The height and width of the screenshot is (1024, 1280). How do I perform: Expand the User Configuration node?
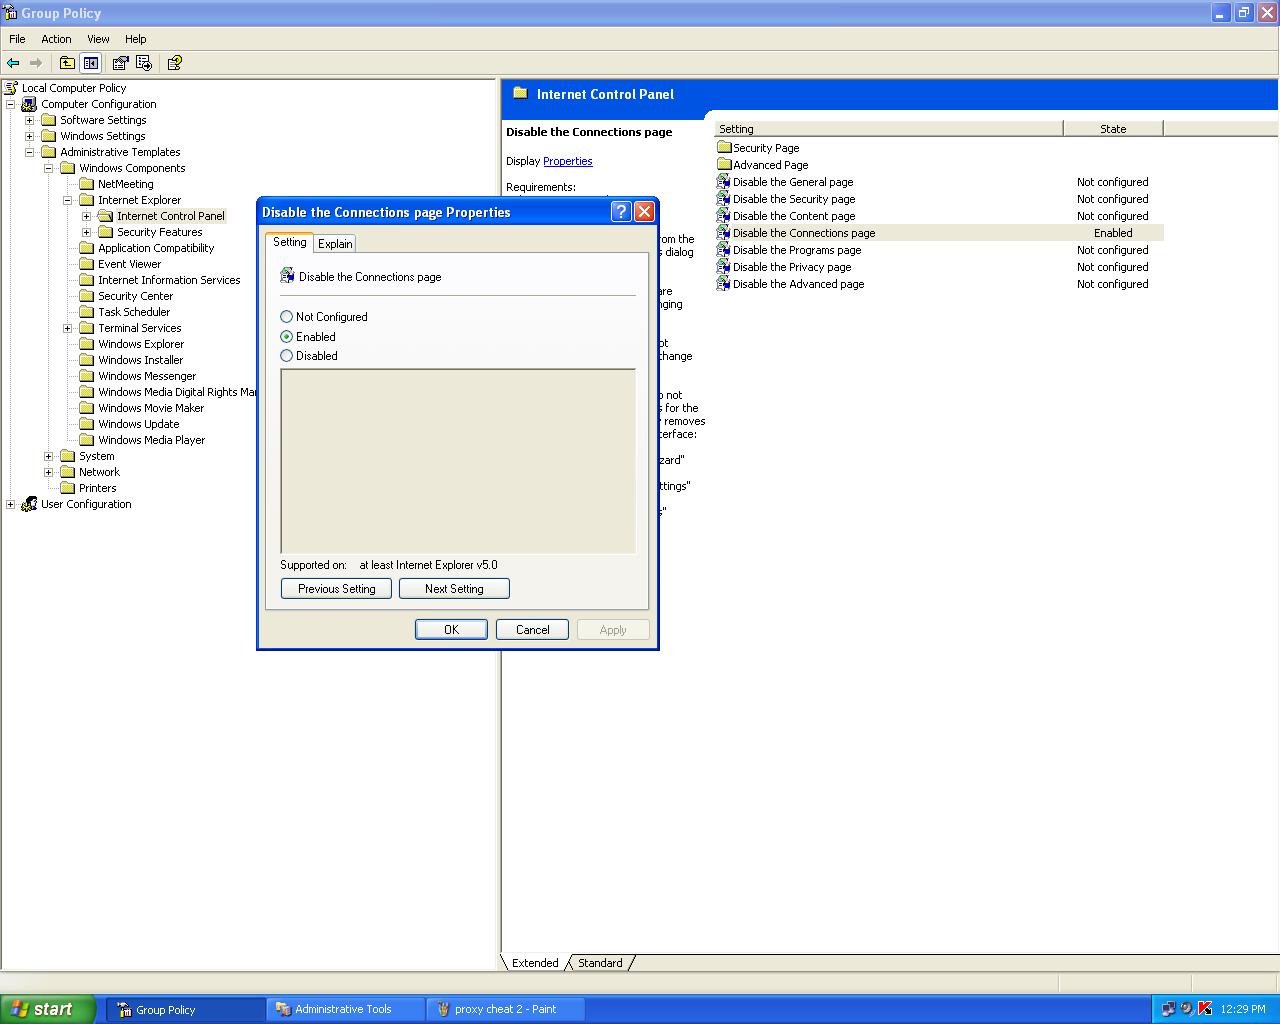[x=11, y=504]
